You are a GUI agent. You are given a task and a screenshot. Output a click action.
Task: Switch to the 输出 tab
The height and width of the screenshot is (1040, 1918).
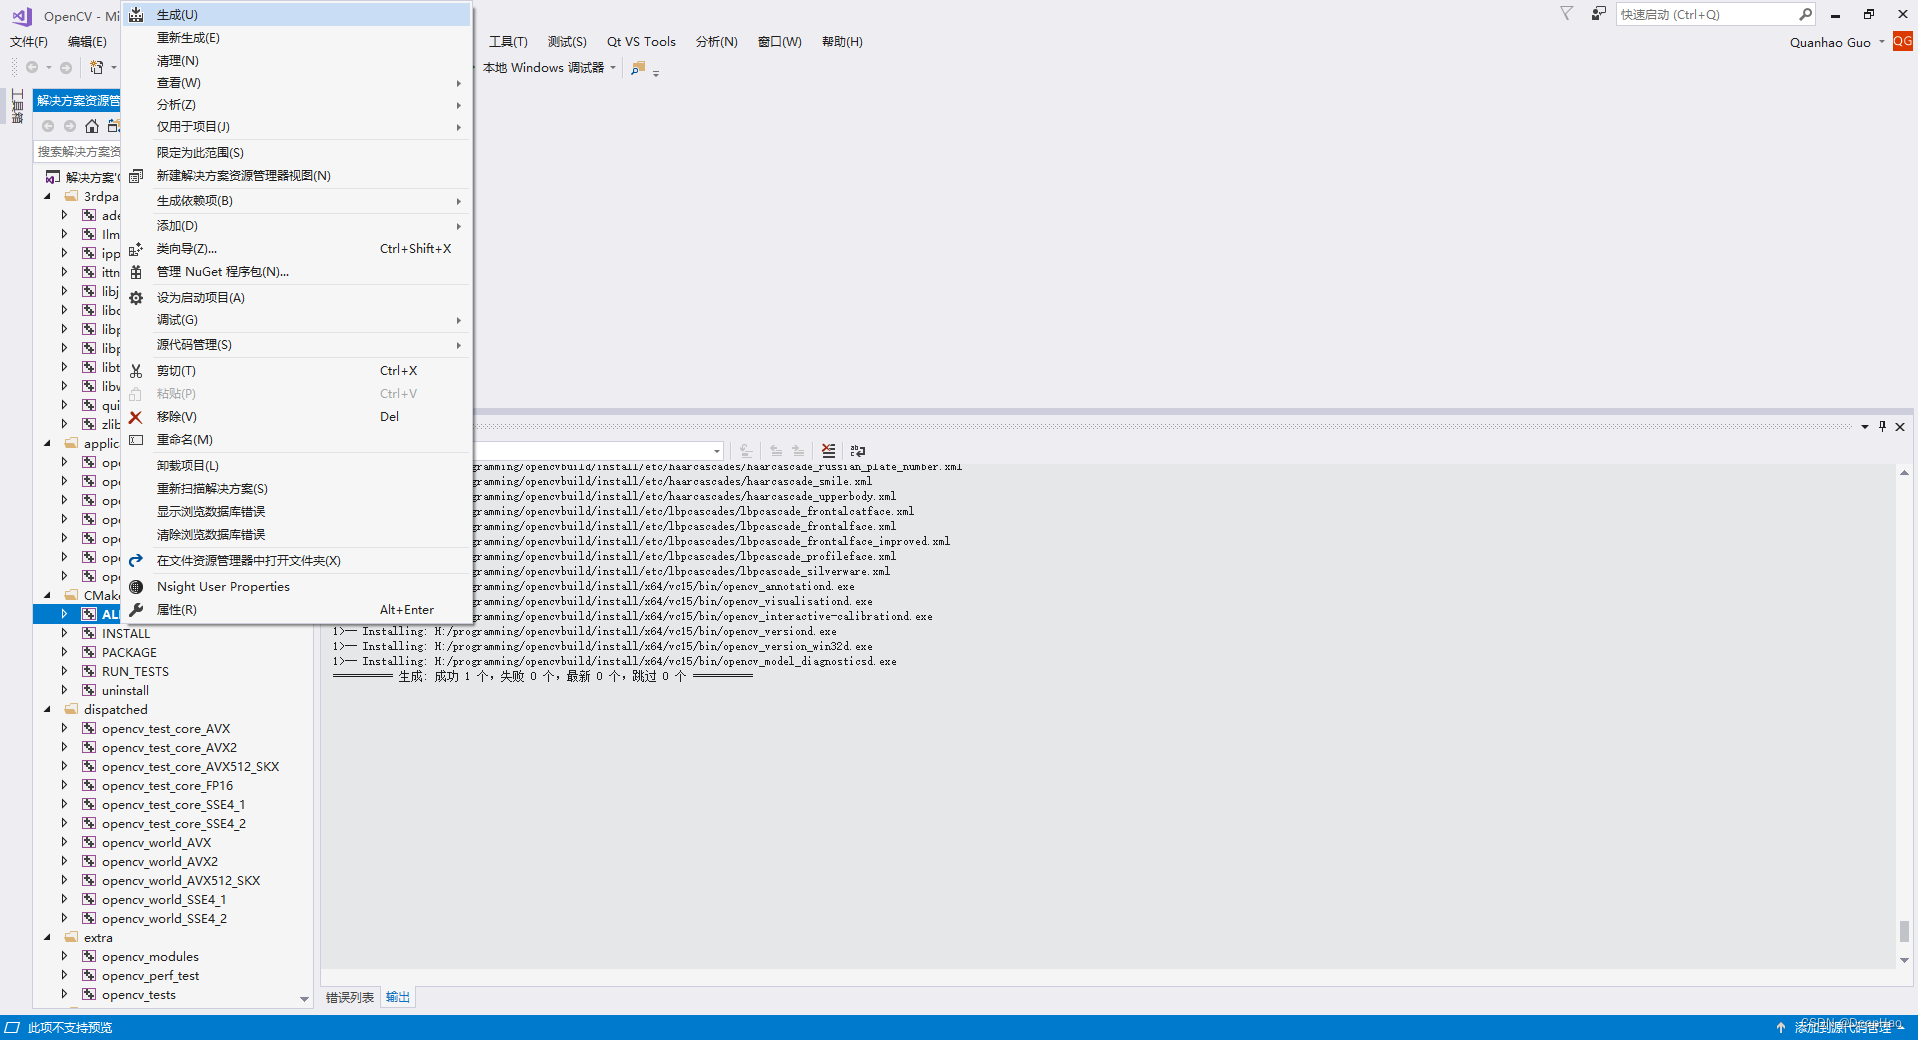coord(398,998)
